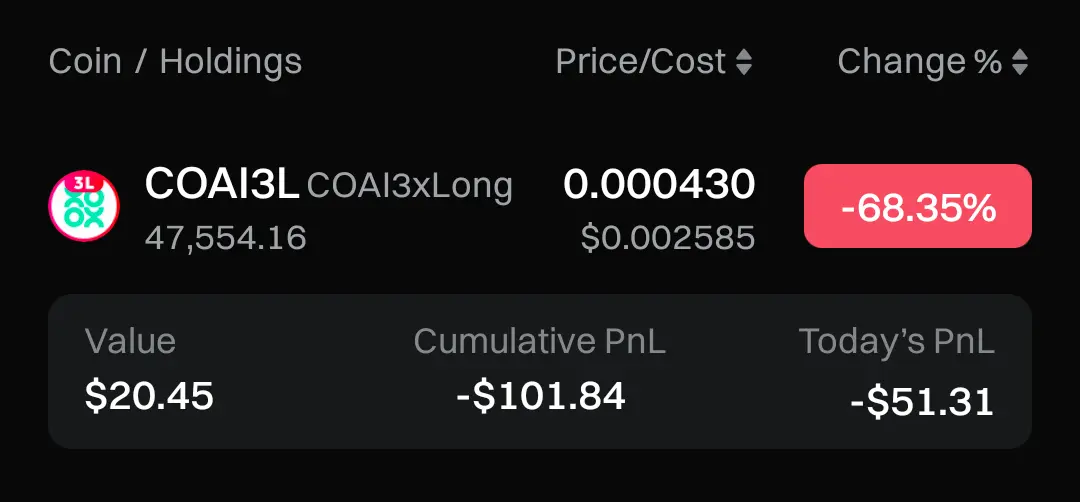1080x502 pixels.
Task: Click the cost price $0.002585
Action: click(x=668, y=238)
